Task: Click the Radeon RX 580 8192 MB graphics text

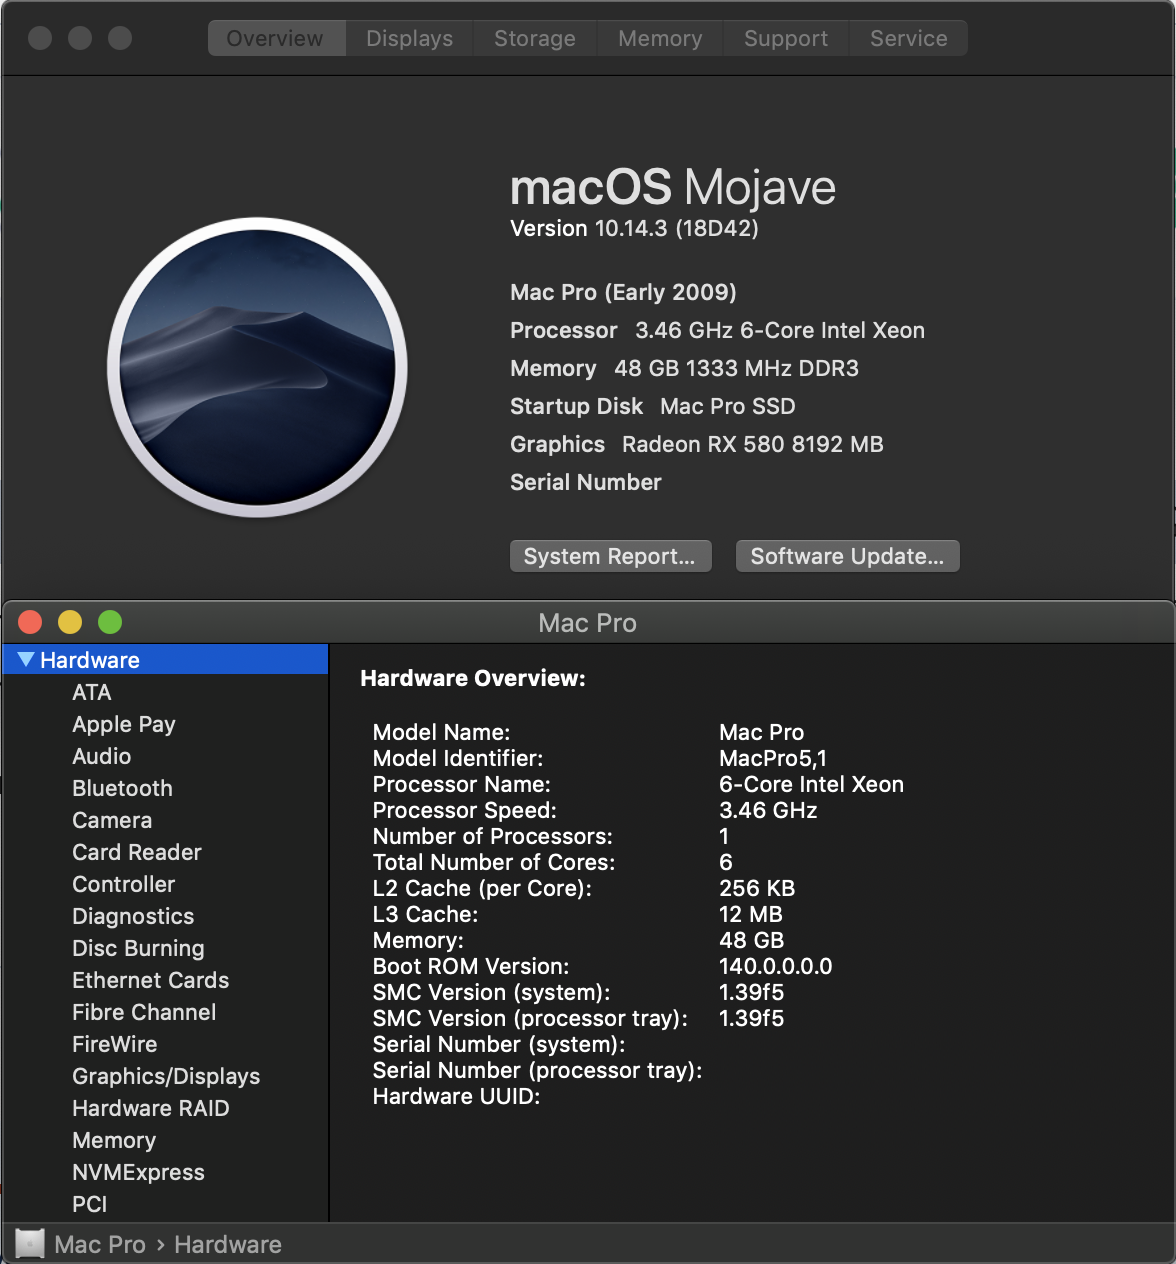Action: 753,444
